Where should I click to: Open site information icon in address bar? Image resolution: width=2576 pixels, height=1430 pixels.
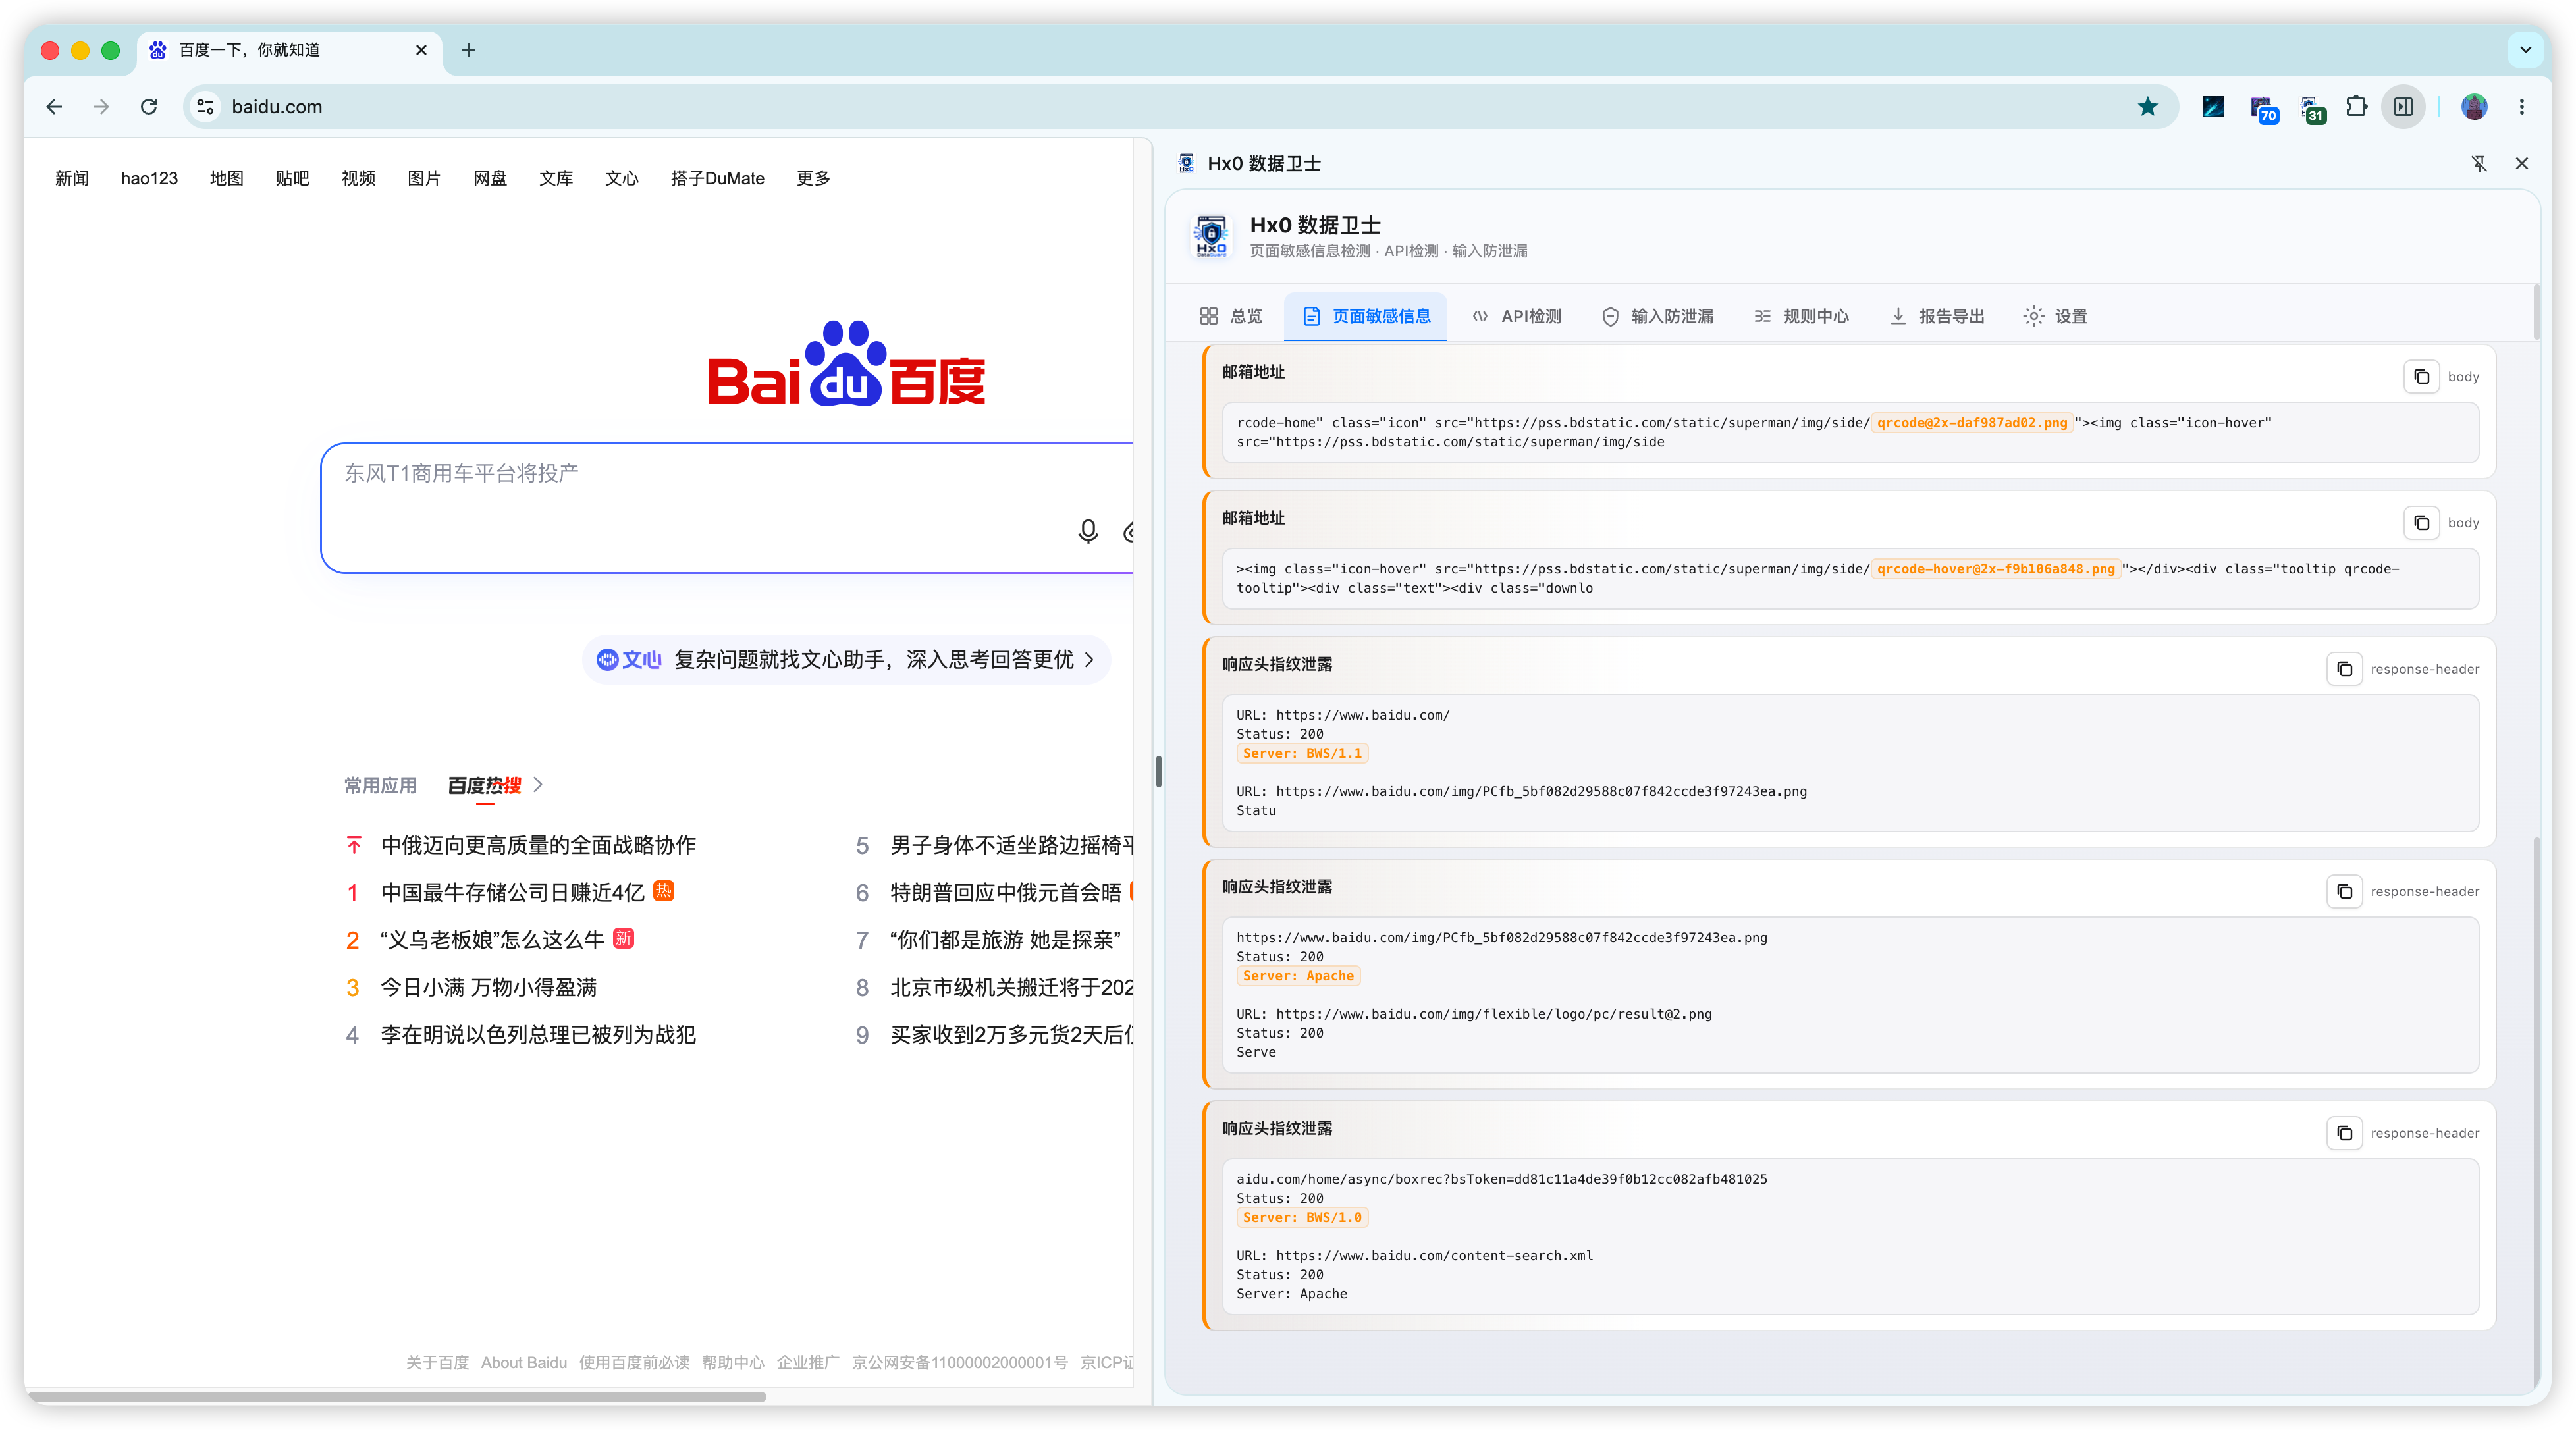(205, 107)
